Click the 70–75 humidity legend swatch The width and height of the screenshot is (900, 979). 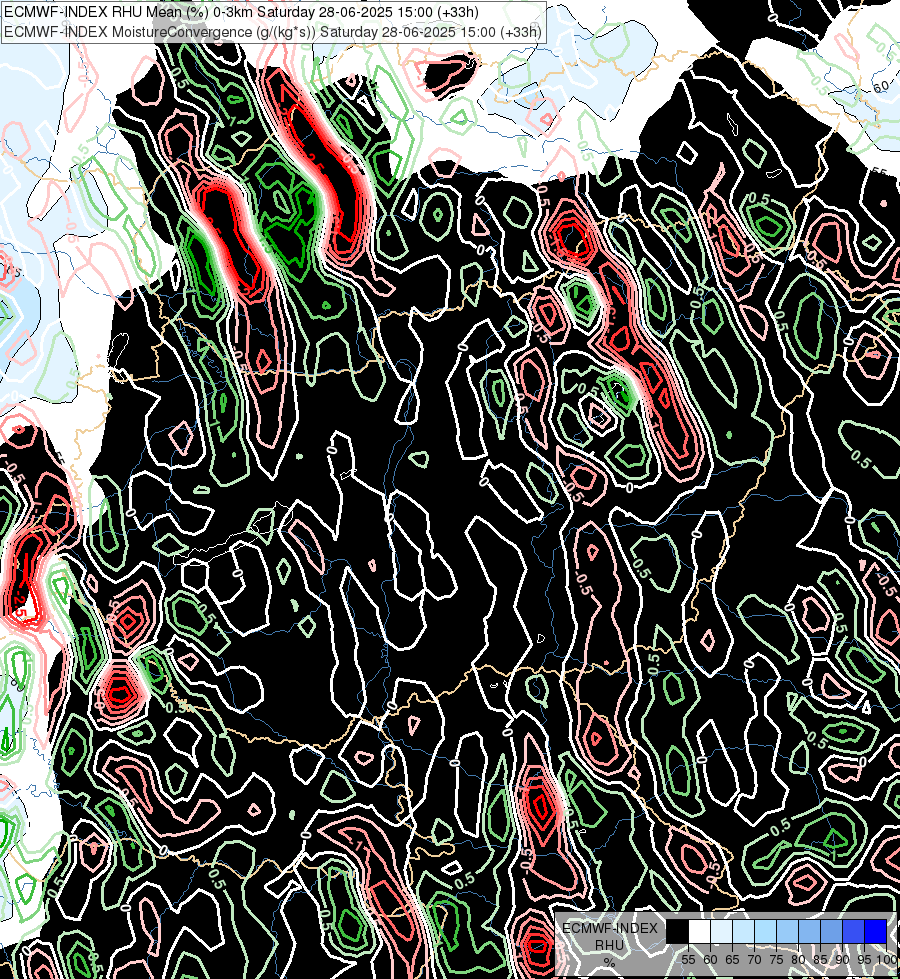pyautogui.click(x=765, y=932)
